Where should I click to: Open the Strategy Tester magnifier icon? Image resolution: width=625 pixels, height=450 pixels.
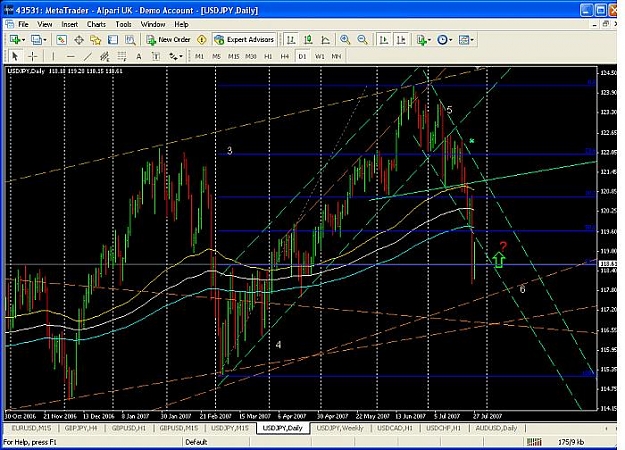130,40
